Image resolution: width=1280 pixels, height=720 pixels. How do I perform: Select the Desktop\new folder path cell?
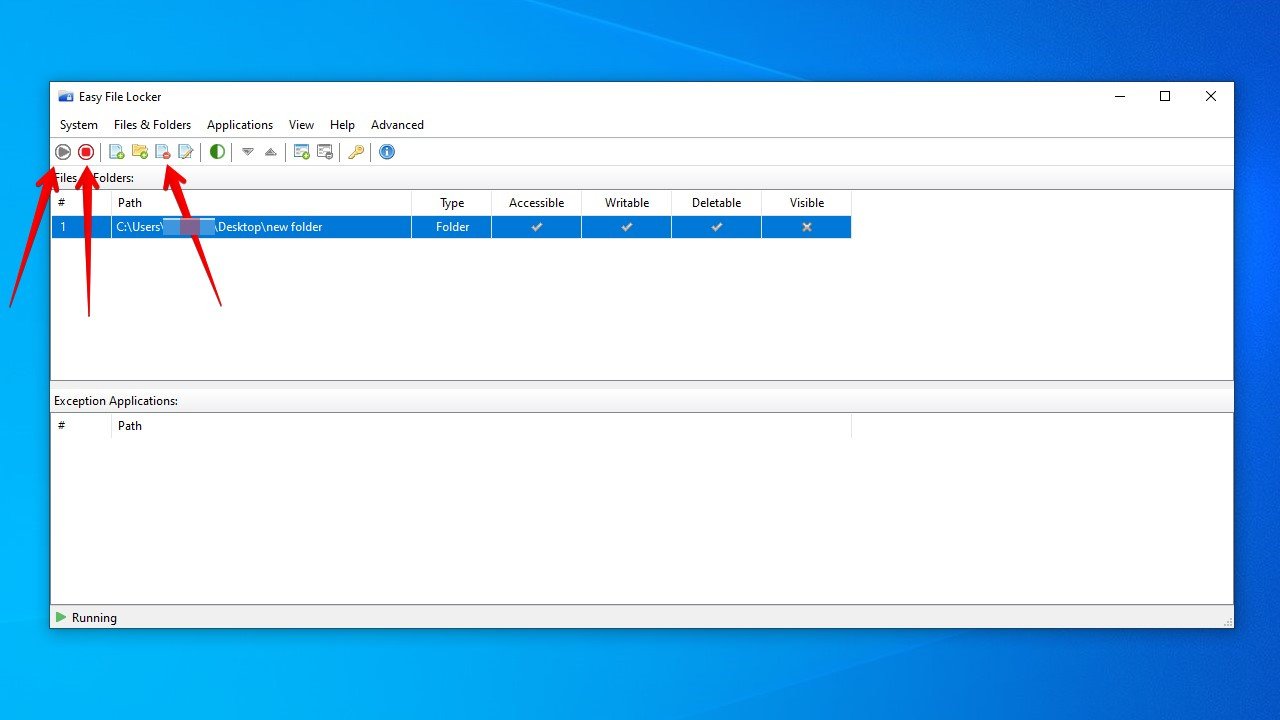[262, 227]
